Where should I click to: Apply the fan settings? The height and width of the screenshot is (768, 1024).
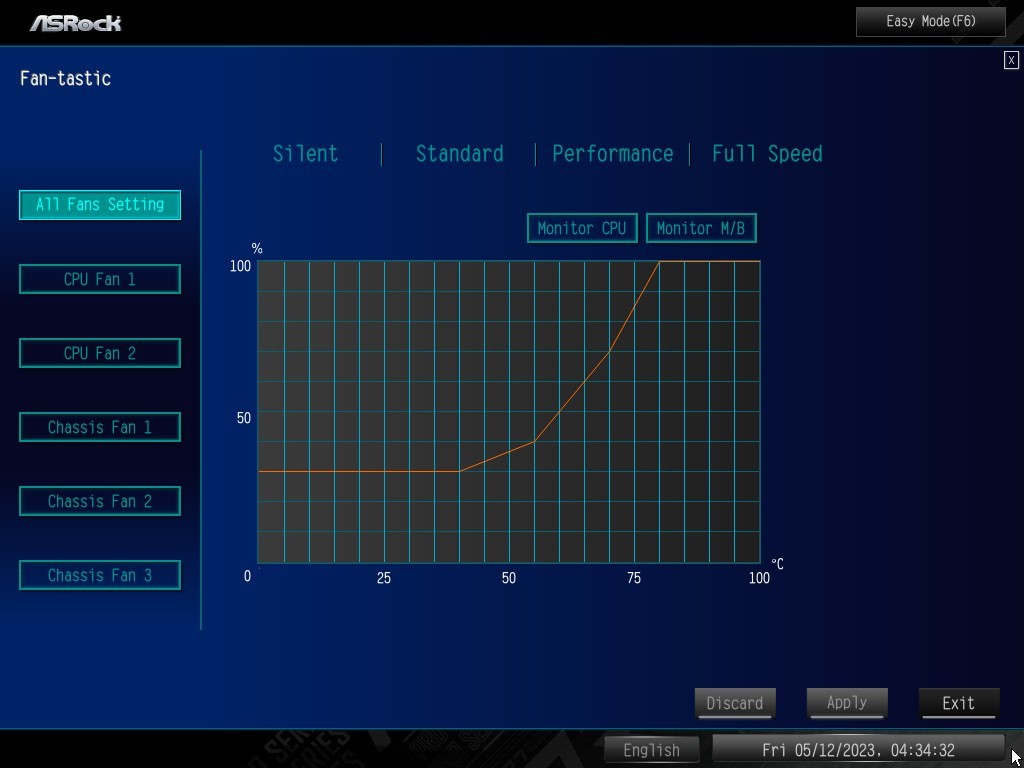click(847, 703)
